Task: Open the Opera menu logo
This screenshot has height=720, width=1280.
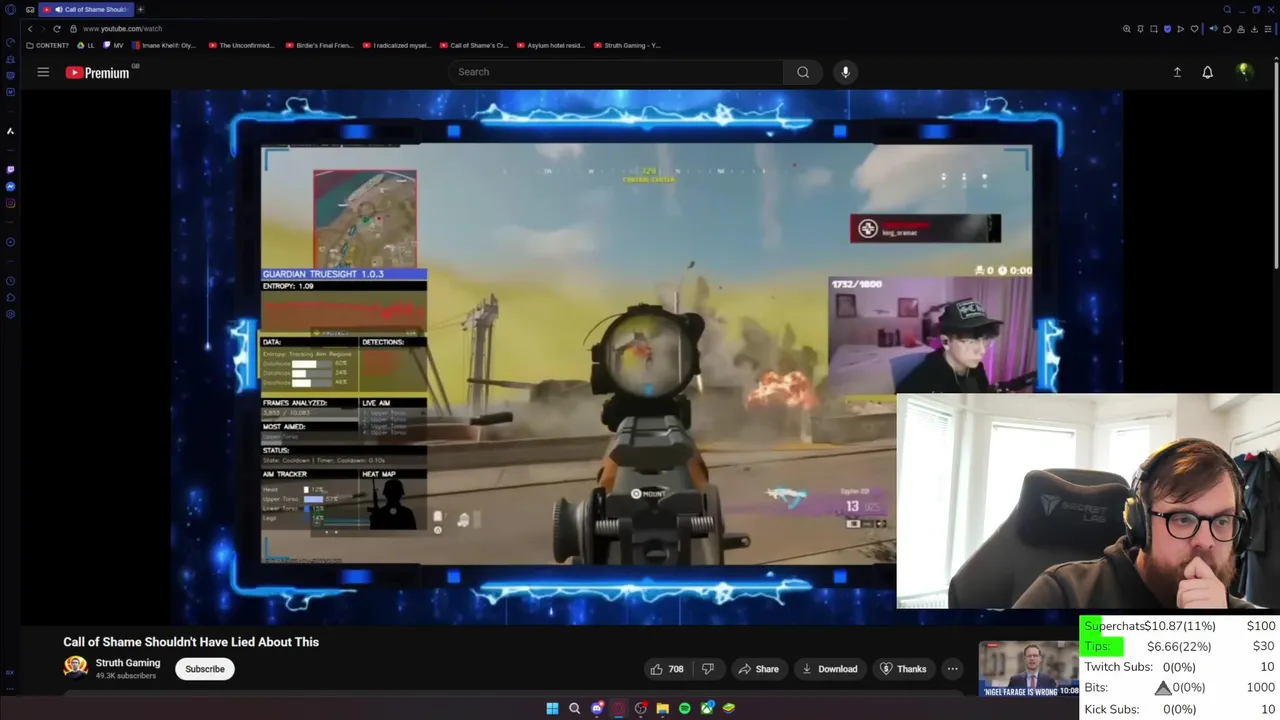Action: point(10,9)
